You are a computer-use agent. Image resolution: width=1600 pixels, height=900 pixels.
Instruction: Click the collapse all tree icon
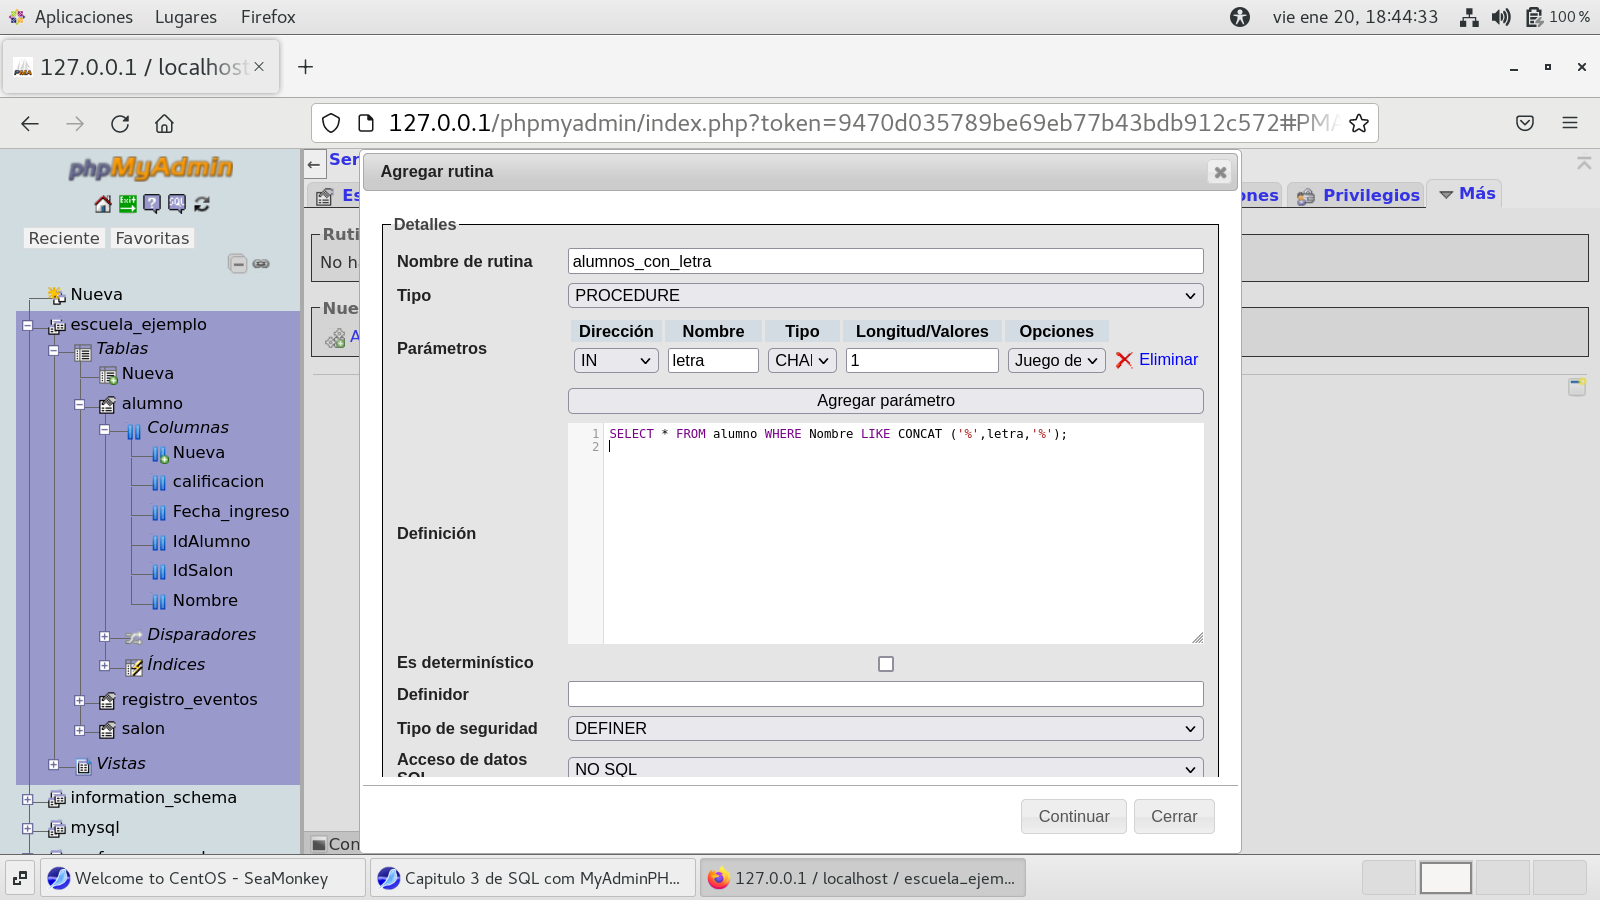coord(237,264)
